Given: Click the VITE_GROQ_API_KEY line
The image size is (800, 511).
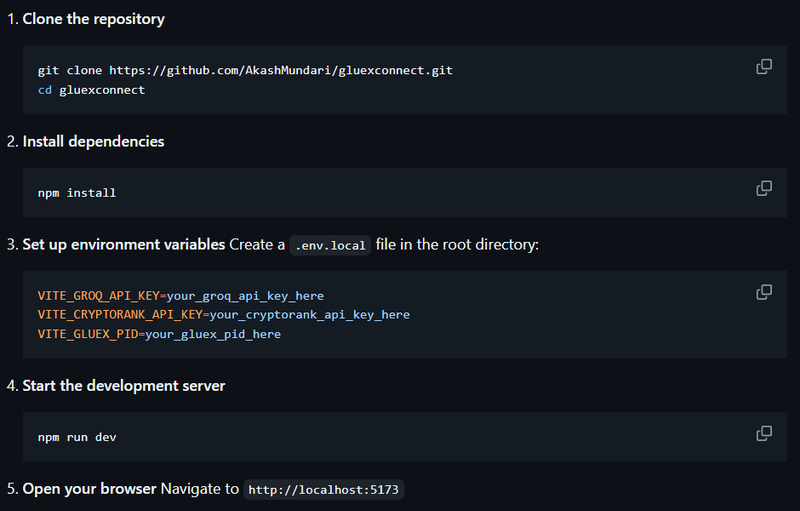Looking at the screenshot, I should point(180,296).
